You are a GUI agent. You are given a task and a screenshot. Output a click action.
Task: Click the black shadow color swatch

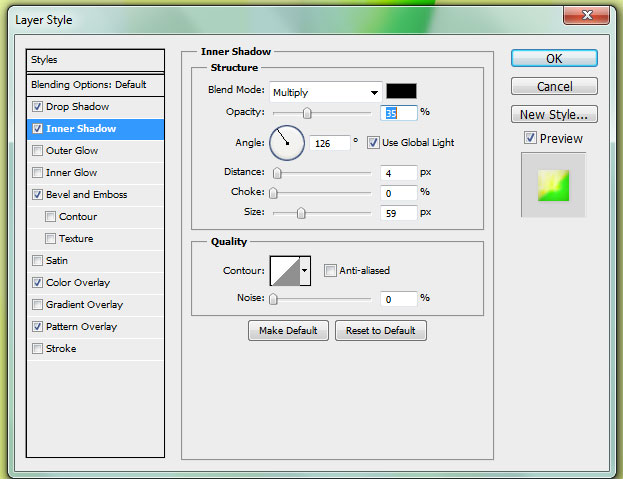pyautogui.click(x=402, y=91)
